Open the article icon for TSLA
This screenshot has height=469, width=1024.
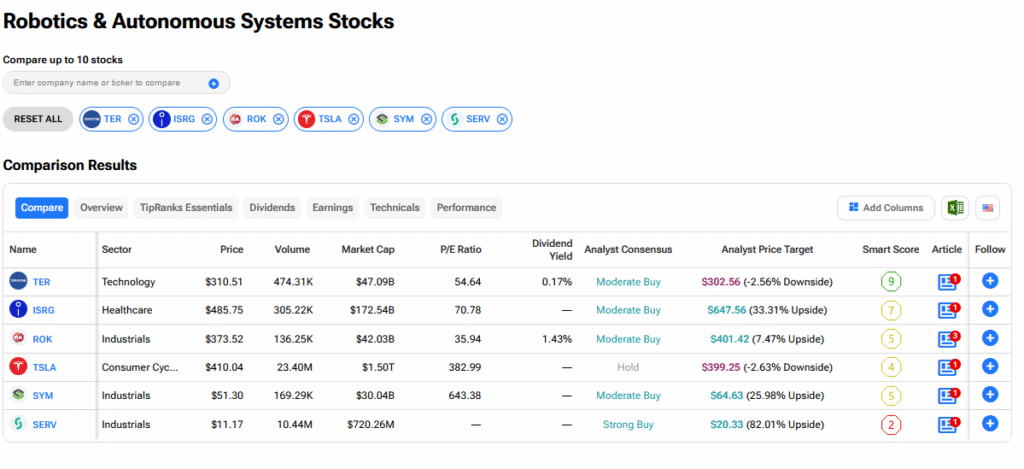(x=947, y=367)
